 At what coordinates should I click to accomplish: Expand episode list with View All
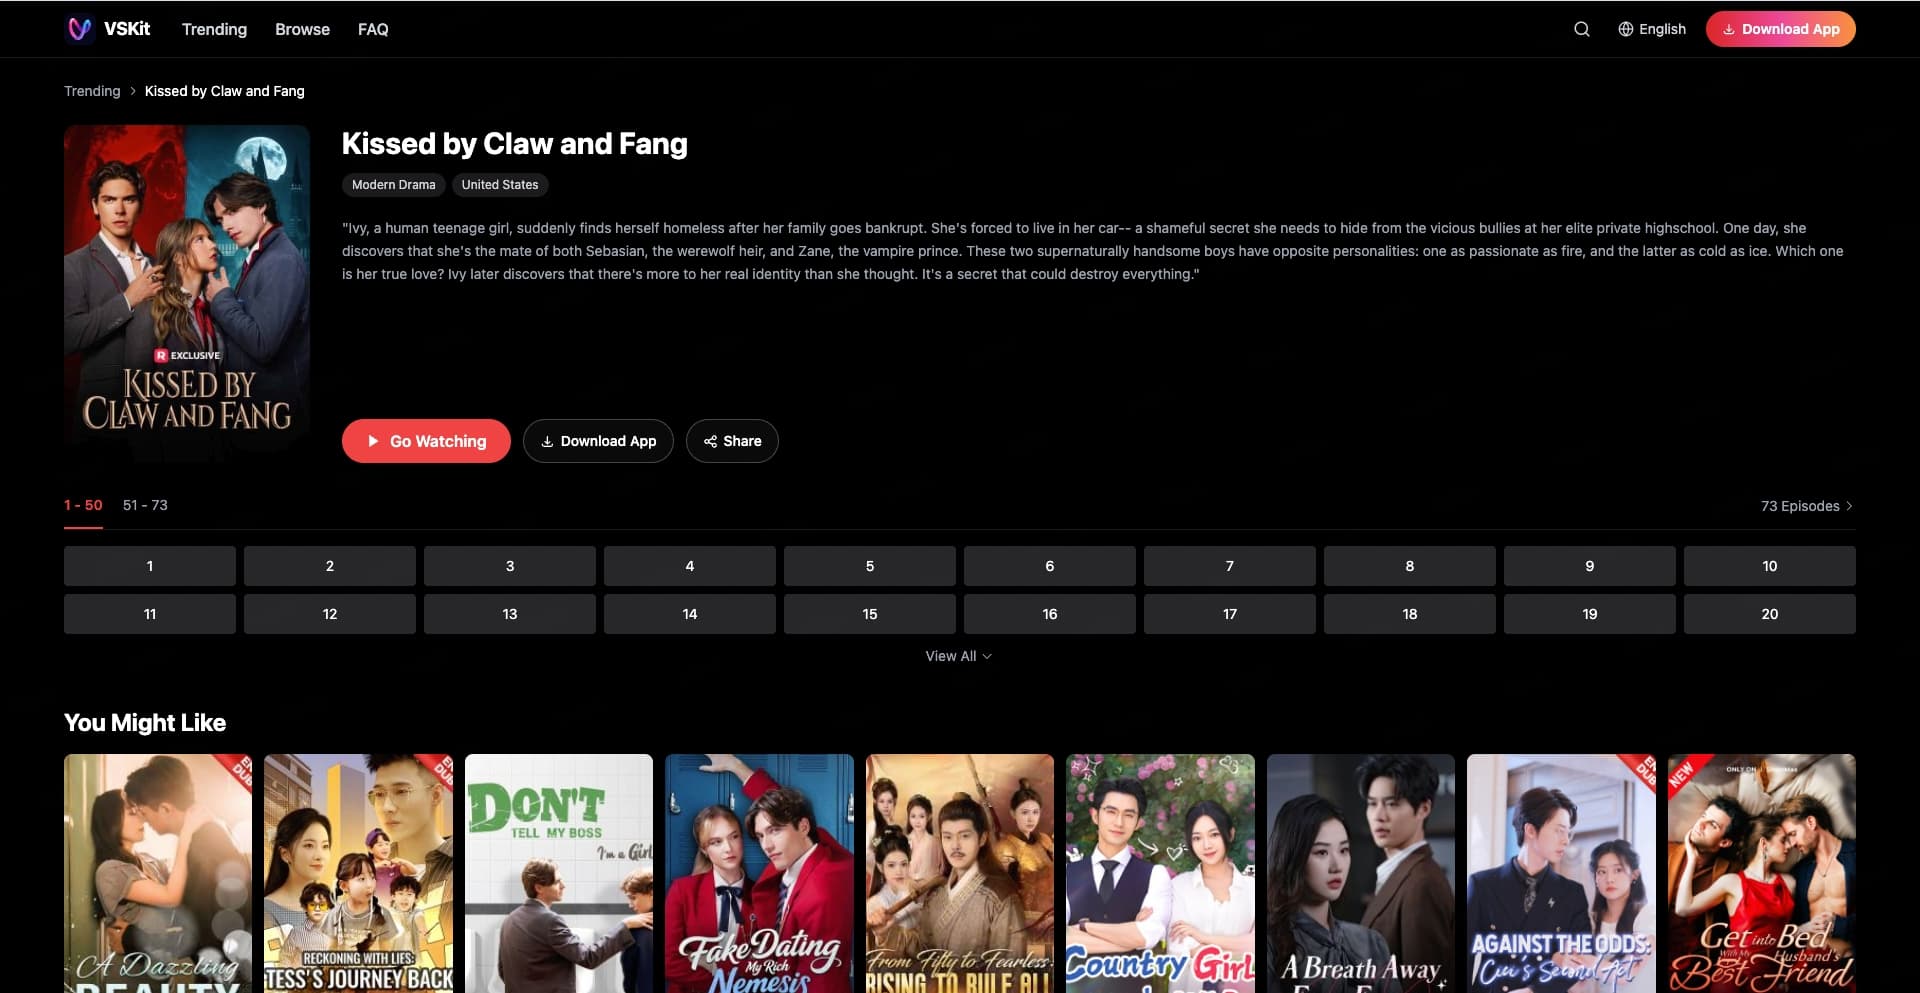959,656
